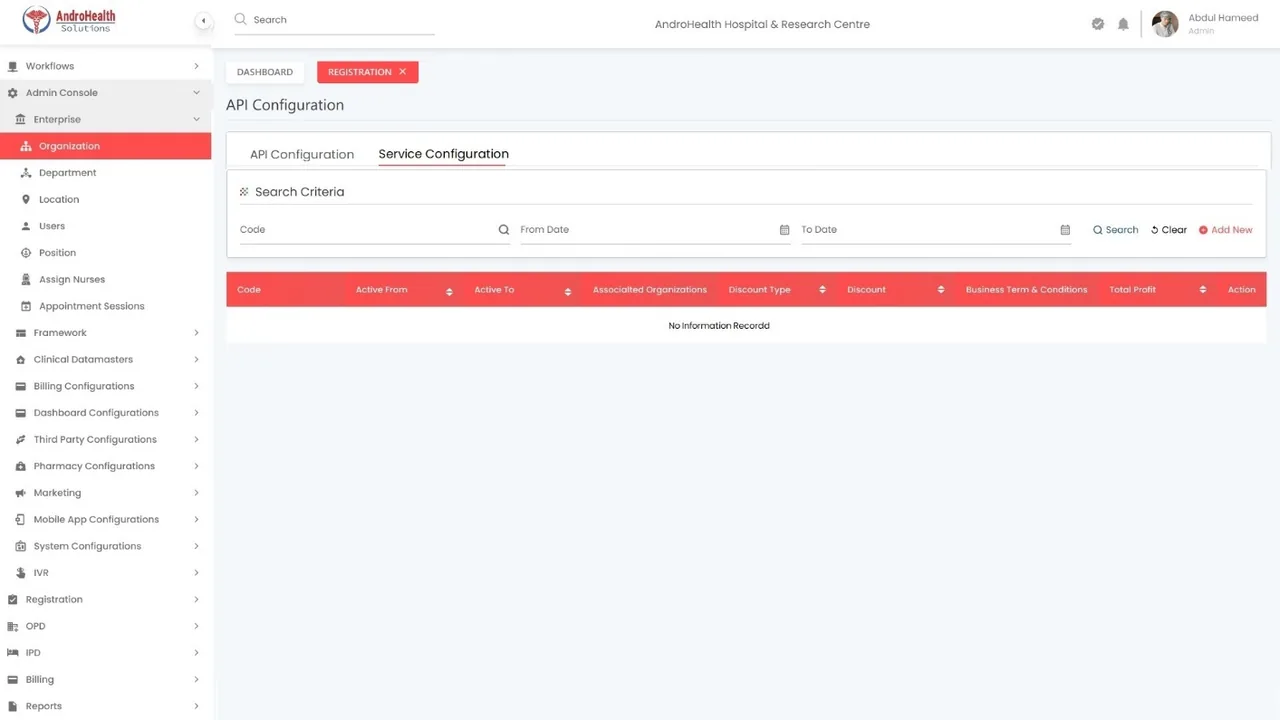Screen dimensions: 1280x720
Task: Click the Enterprise building icon
Action: pyautogui.click(x=21, y=119)
